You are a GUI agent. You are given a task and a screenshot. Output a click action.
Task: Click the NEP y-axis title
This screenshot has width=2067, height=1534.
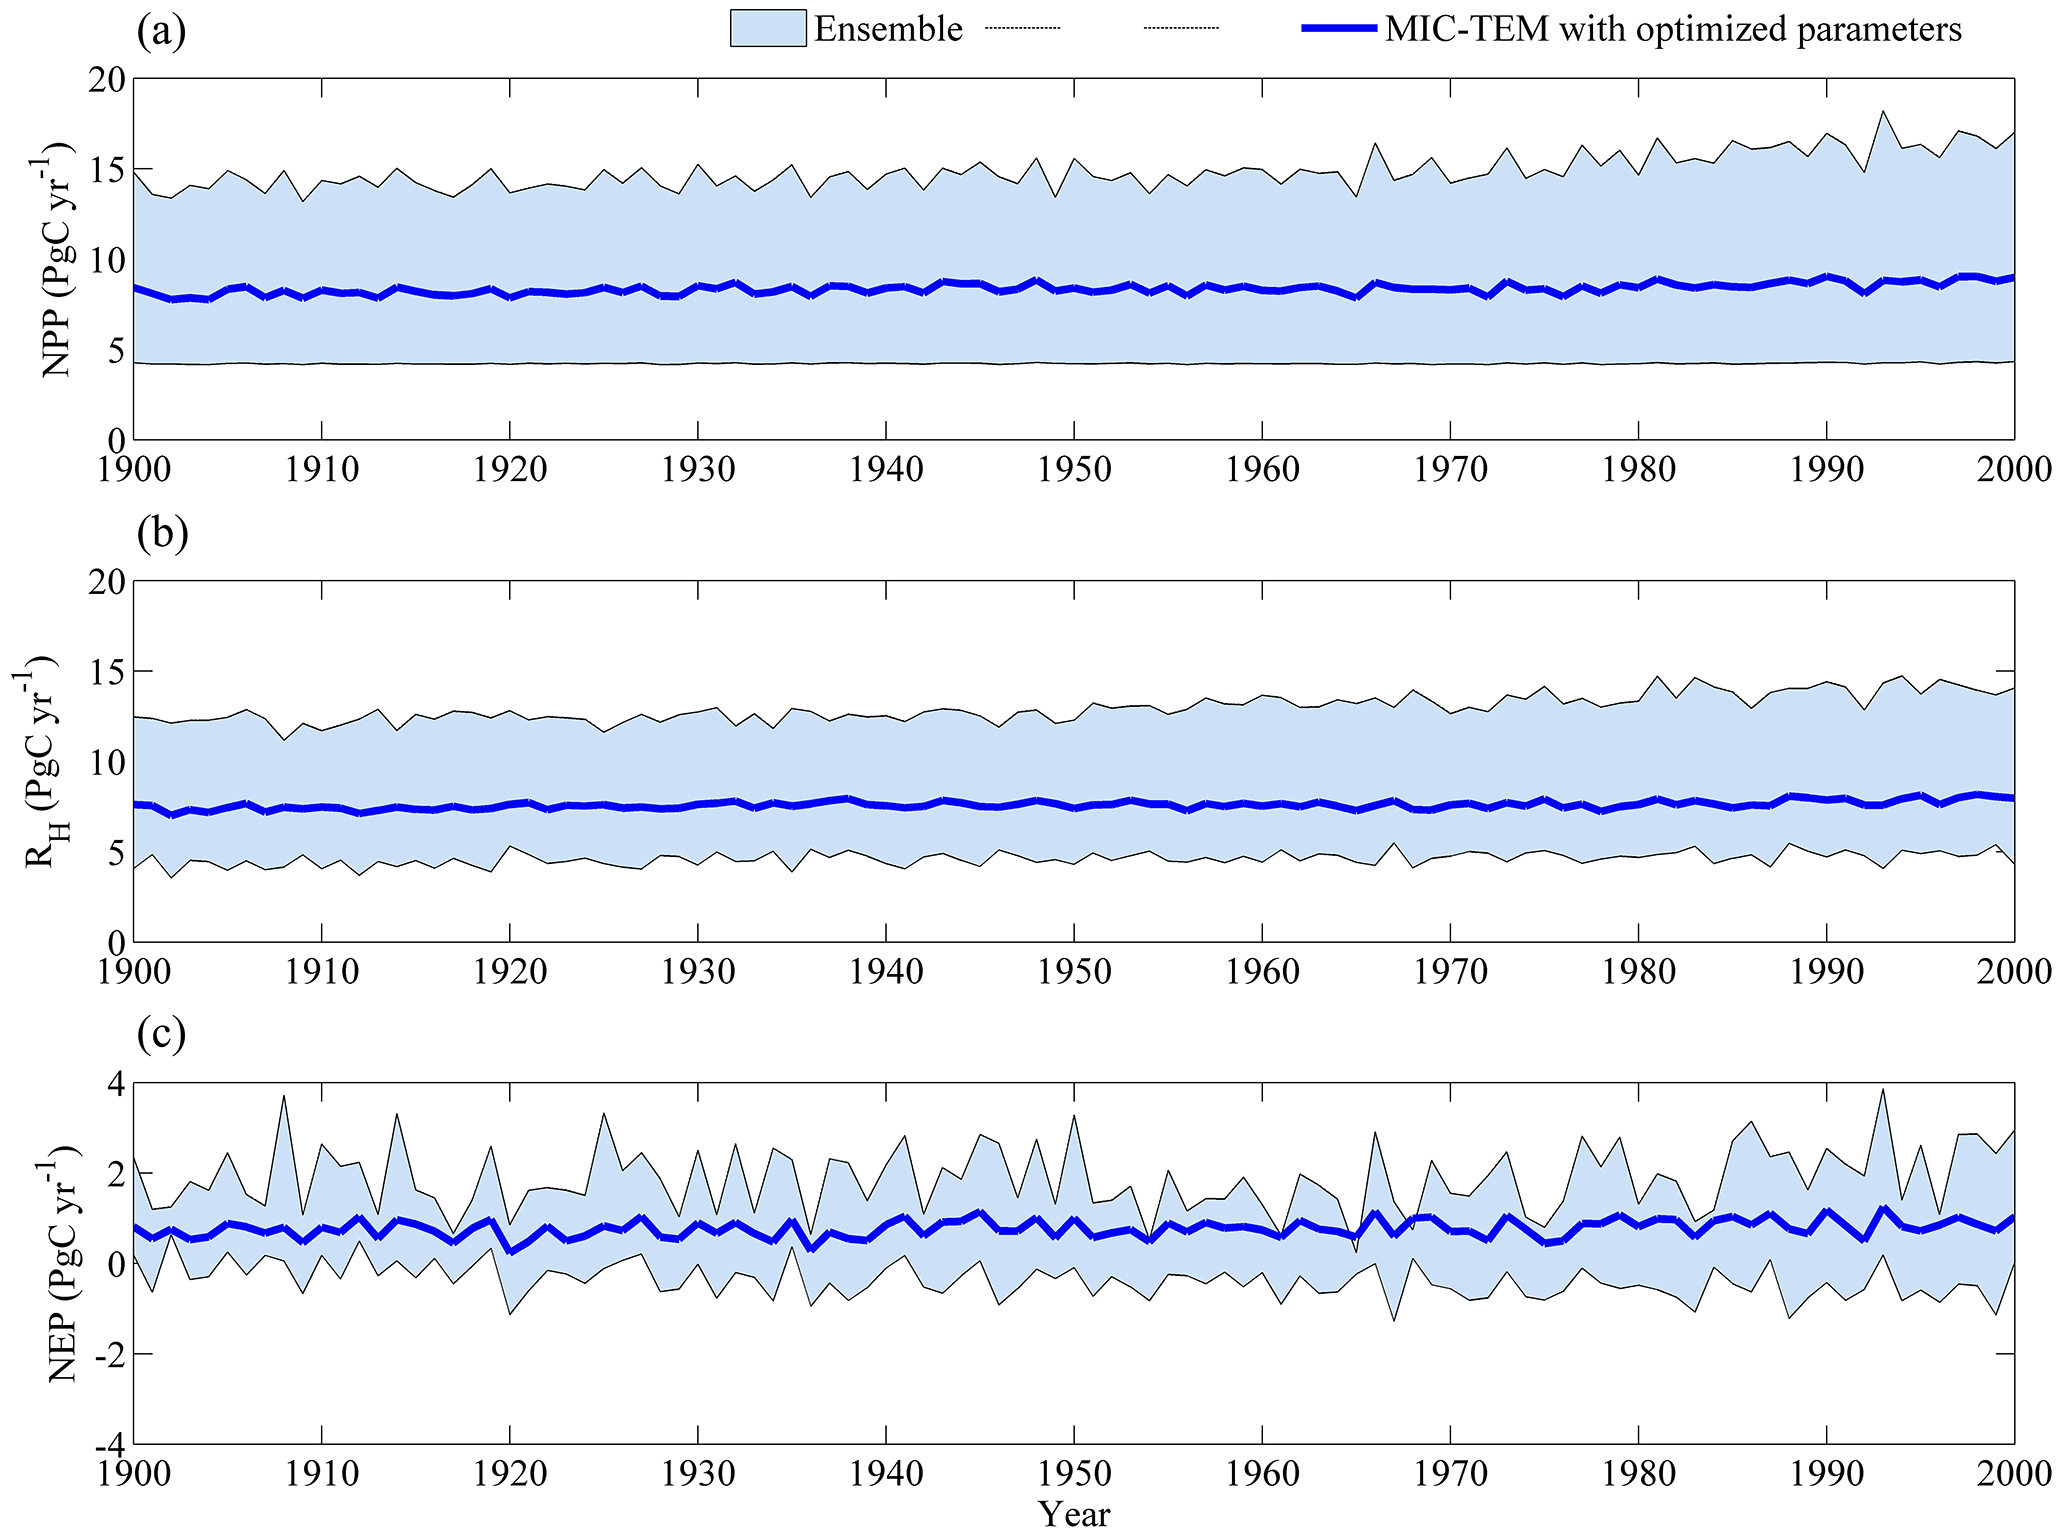tap(64, 1263)
